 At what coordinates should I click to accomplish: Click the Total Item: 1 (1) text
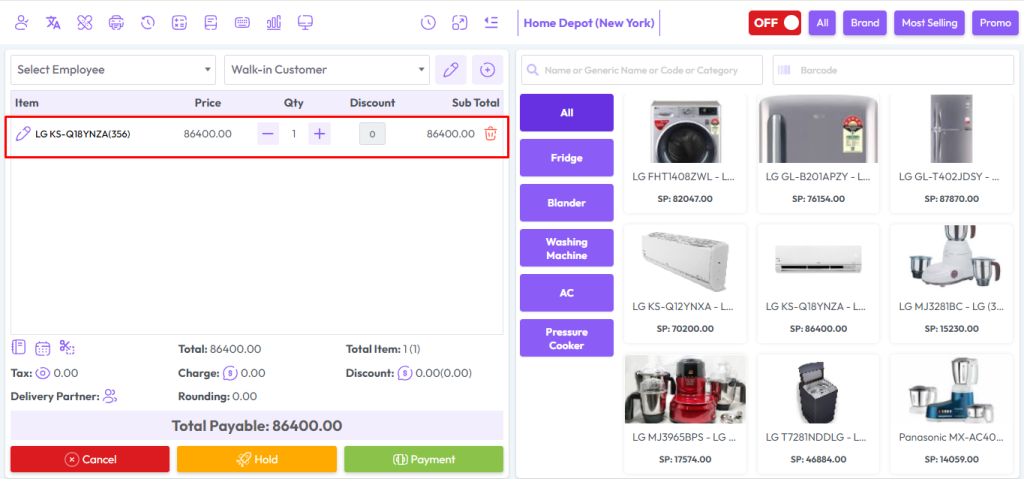click(x=383, y=350)
